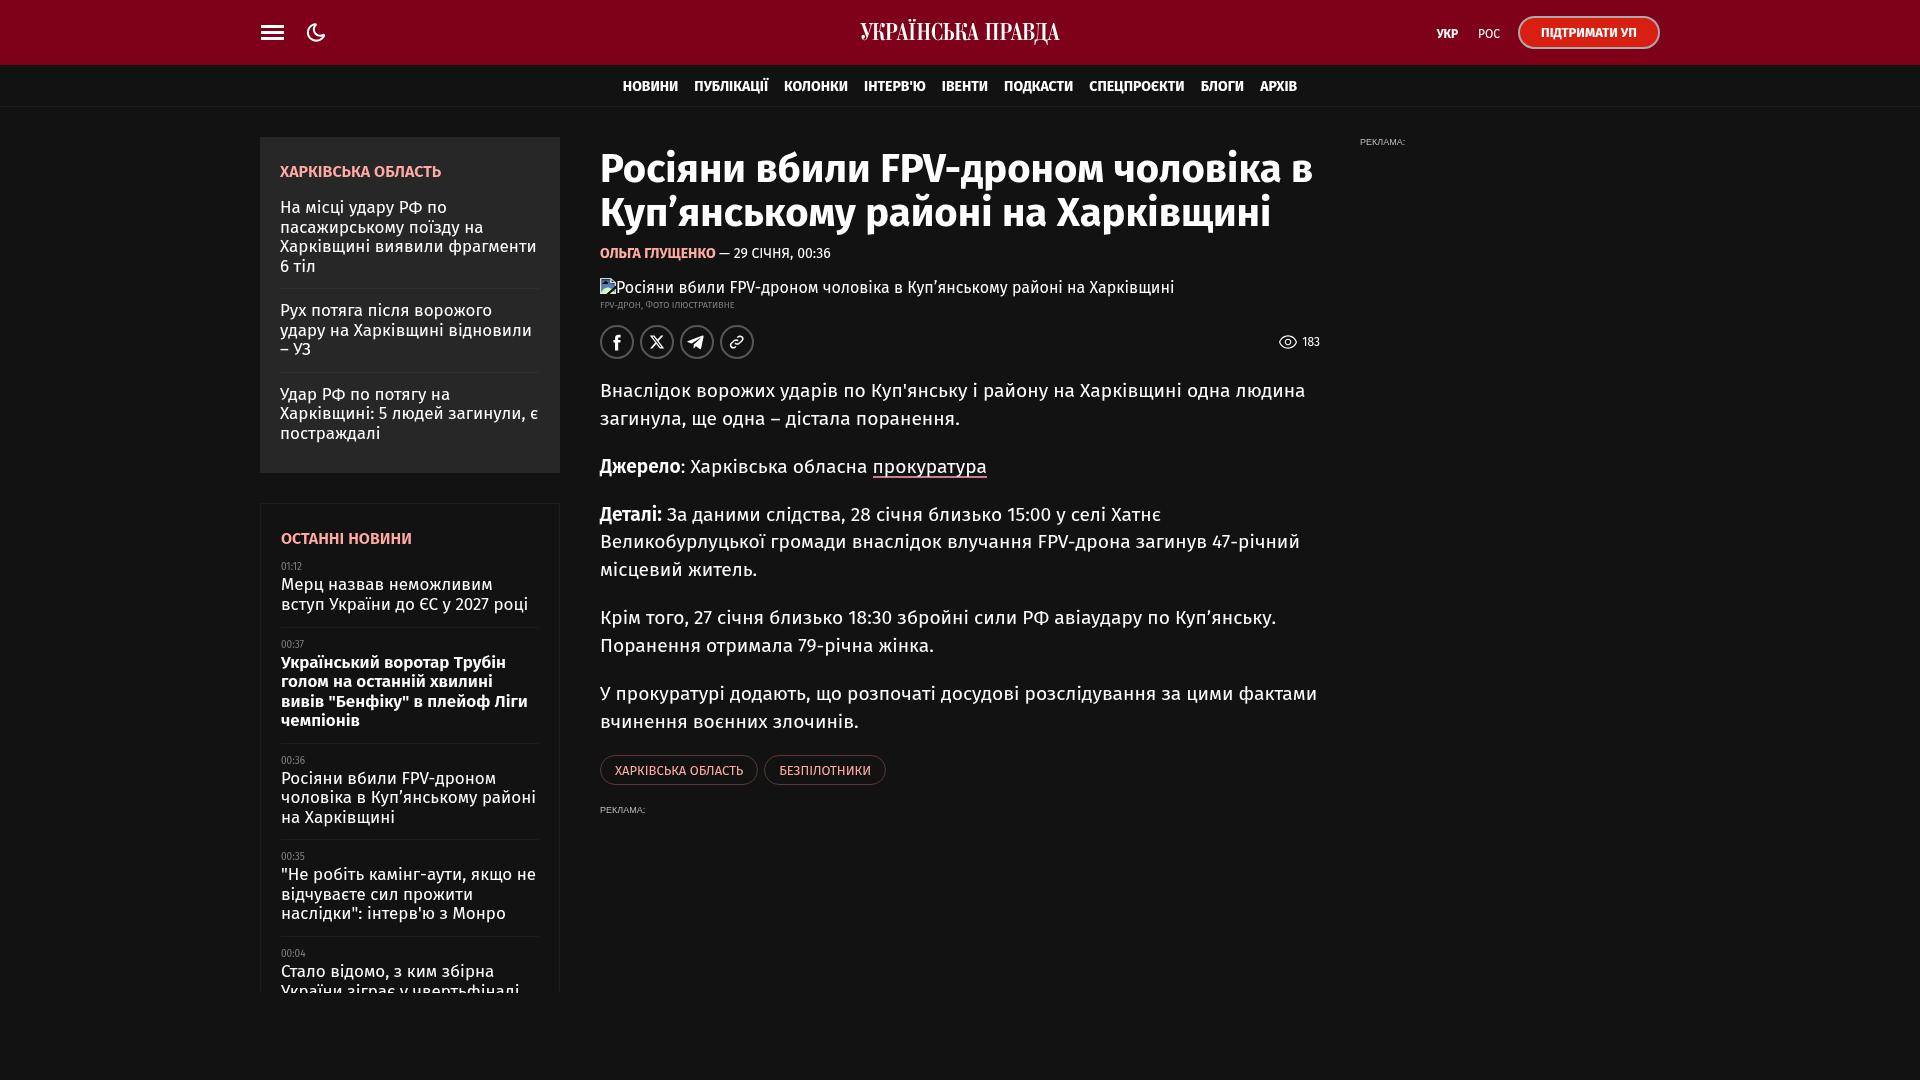This screenshot has width=1920, height=1080.
Task: Click the views eye icon
Action: pos(1287,342)
